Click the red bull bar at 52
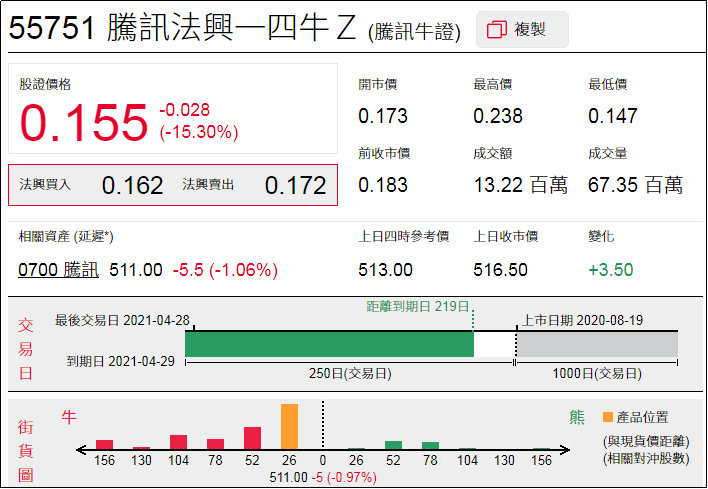Screen dimensions: 708x489 (252, 438)
